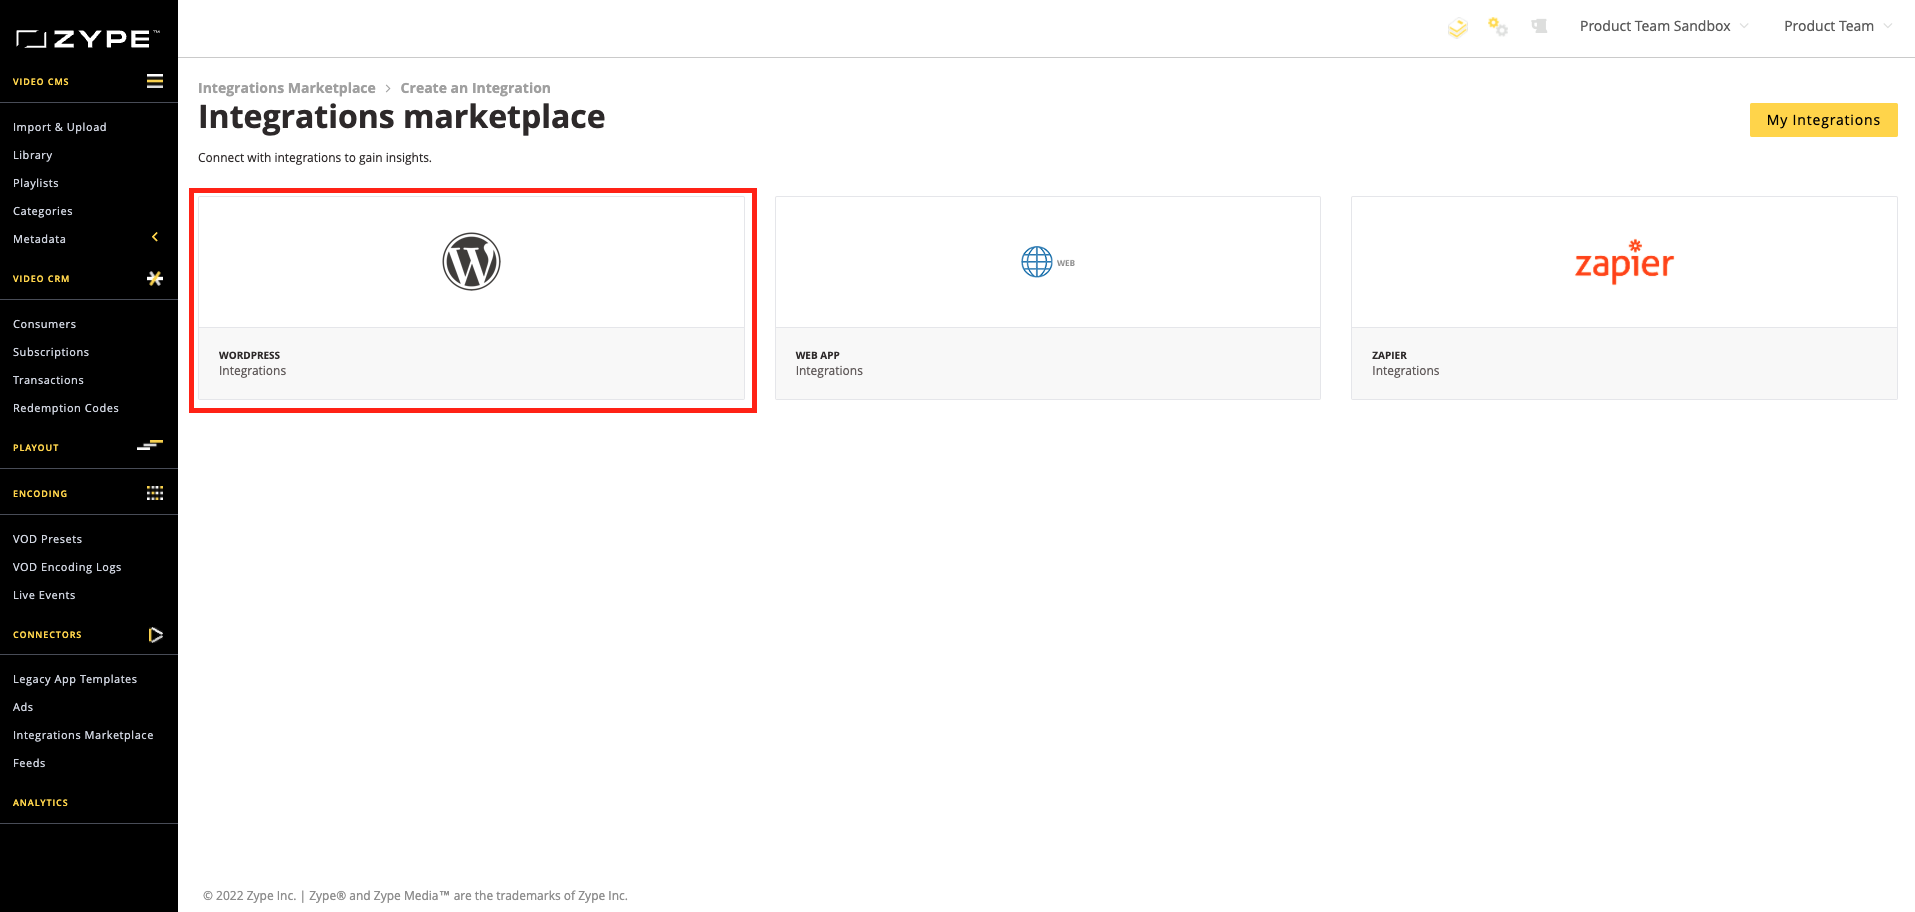The image size is (1915, 912).
Task: Open Feeds in sidebar
Action: [x=29, y=763]
